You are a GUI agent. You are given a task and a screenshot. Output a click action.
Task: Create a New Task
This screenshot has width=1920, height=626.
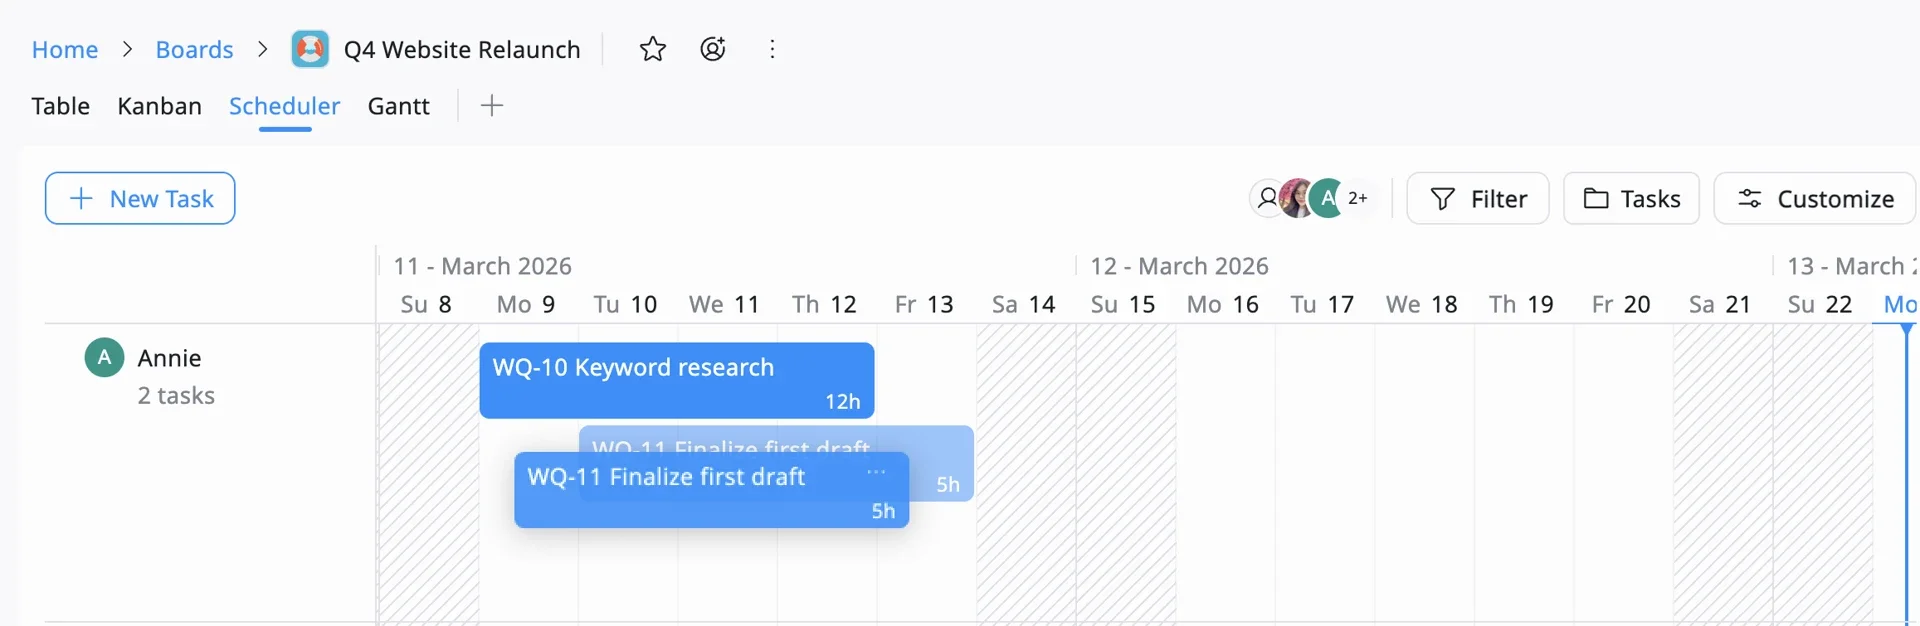(x=140, y=198)
